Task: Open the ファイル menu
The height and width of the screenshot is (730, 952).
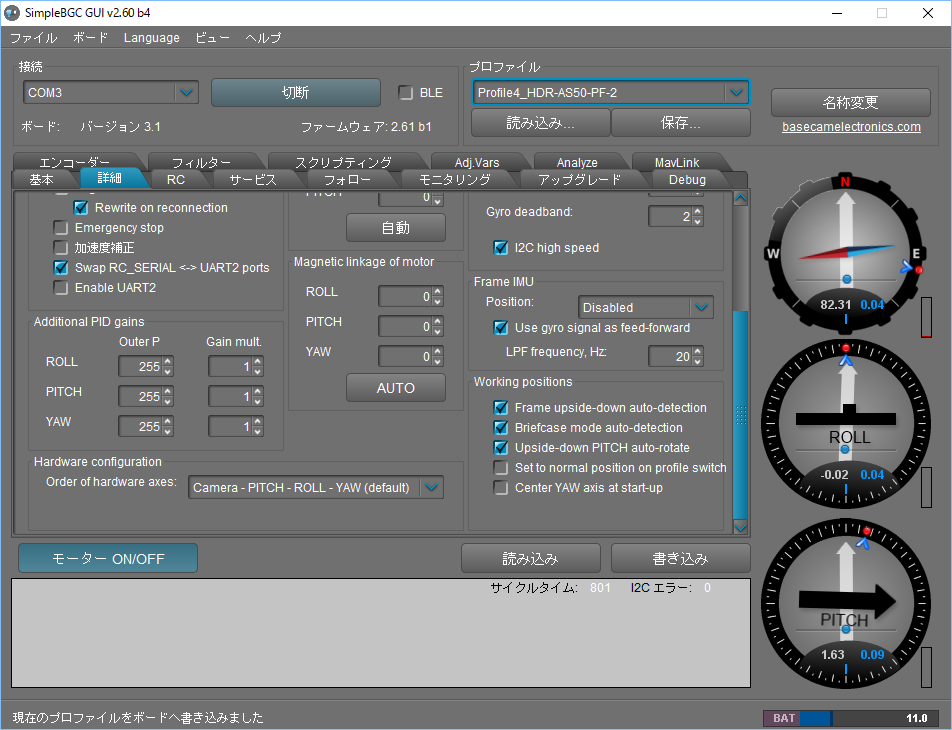Action: 33,38
